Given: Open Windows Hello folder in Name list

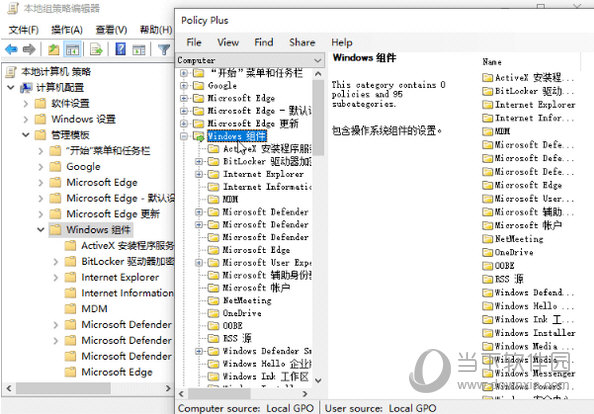Looking at the screenshot, I should pos(528,306).
